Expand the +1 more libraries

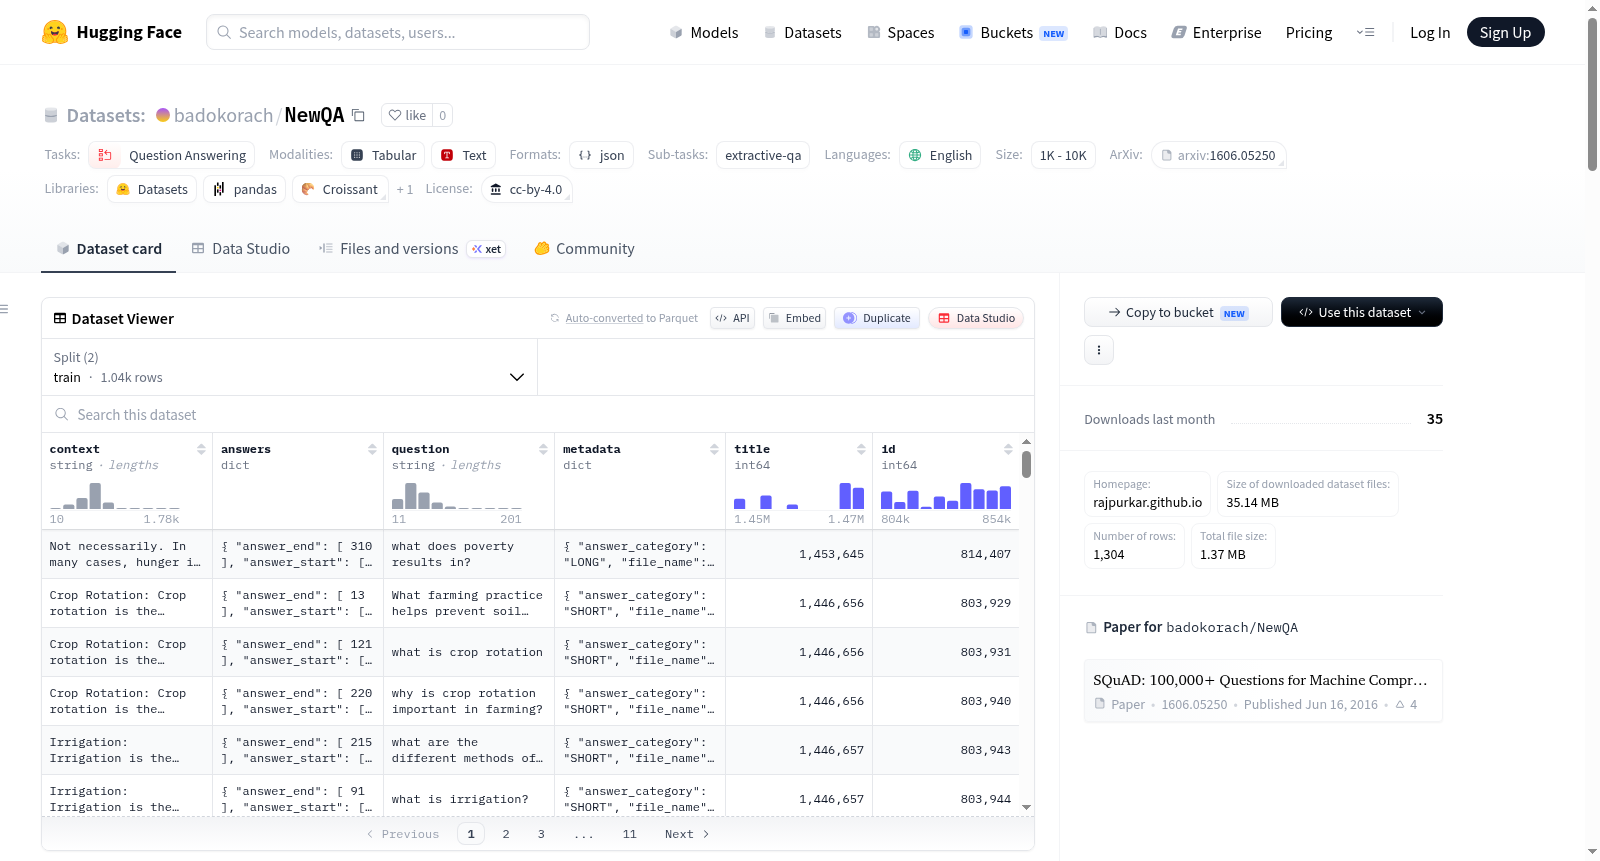404,189
